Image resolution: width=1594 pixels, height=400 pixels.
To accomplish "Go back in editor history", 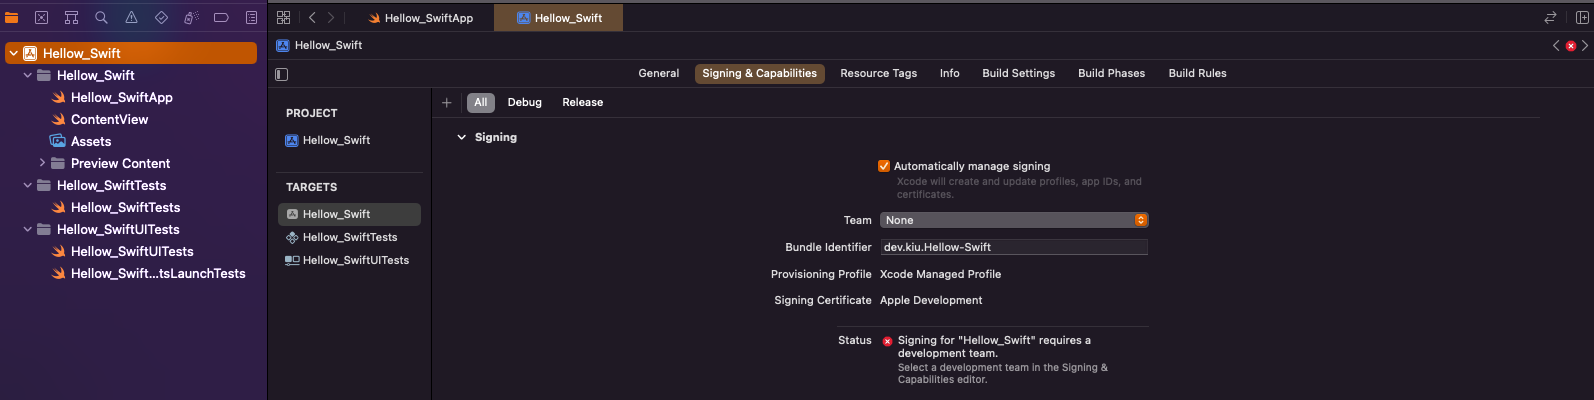I will (312, 17).
